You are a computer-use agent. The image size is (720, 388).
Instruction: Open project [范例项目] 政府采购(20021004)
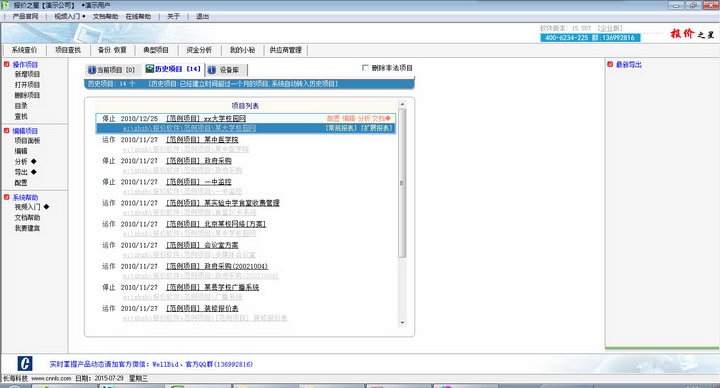217,266
